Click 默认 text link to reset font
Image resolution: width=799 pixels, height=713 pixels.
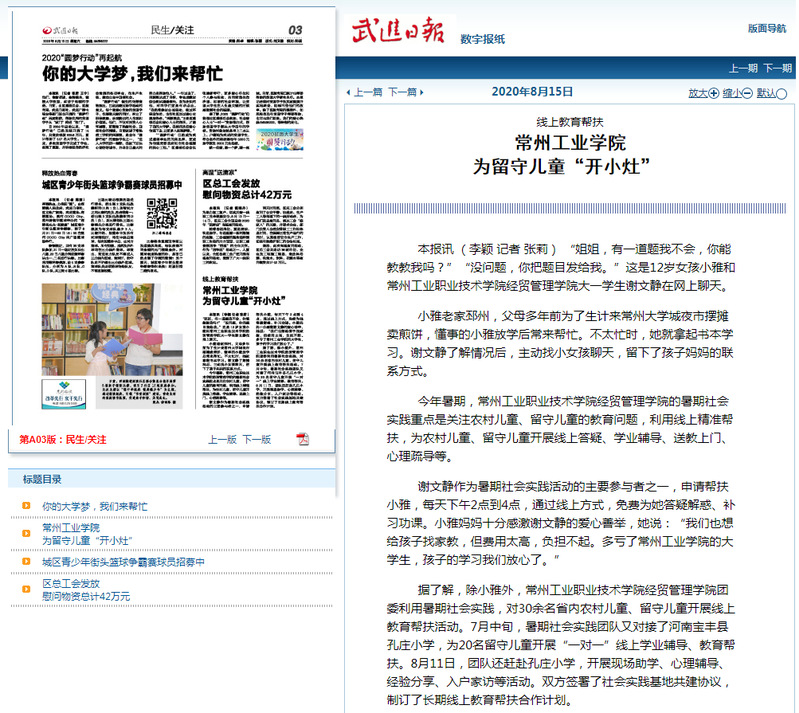coord(766,93)
